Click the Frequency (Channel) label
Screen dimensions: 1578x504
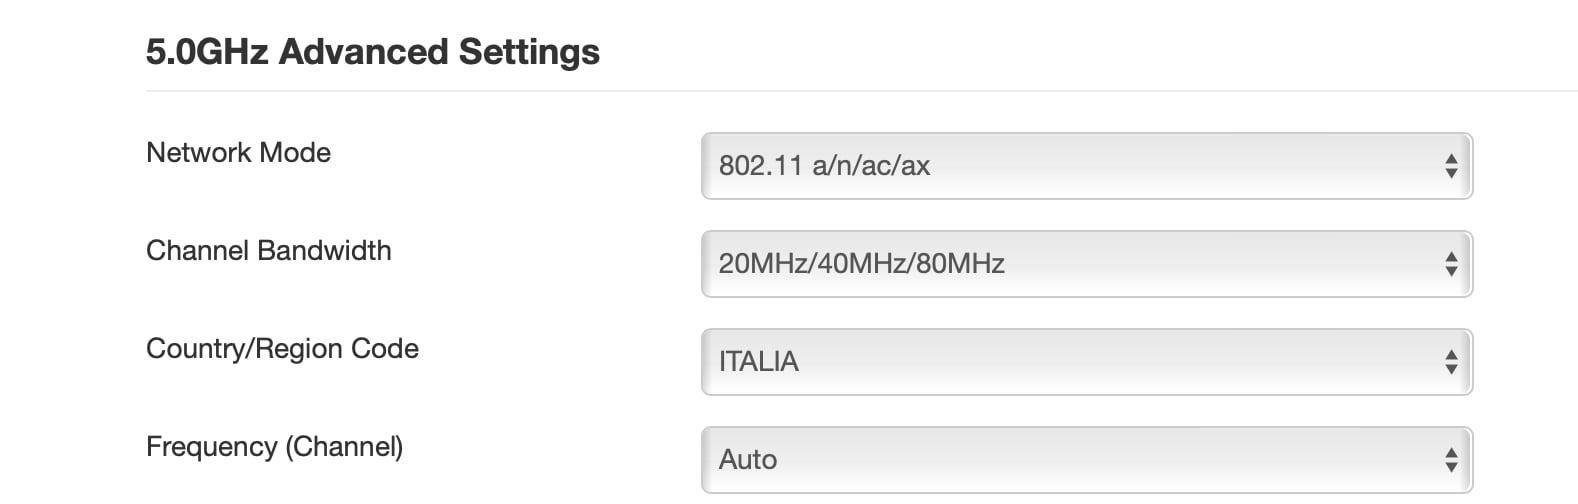(274, 447)
